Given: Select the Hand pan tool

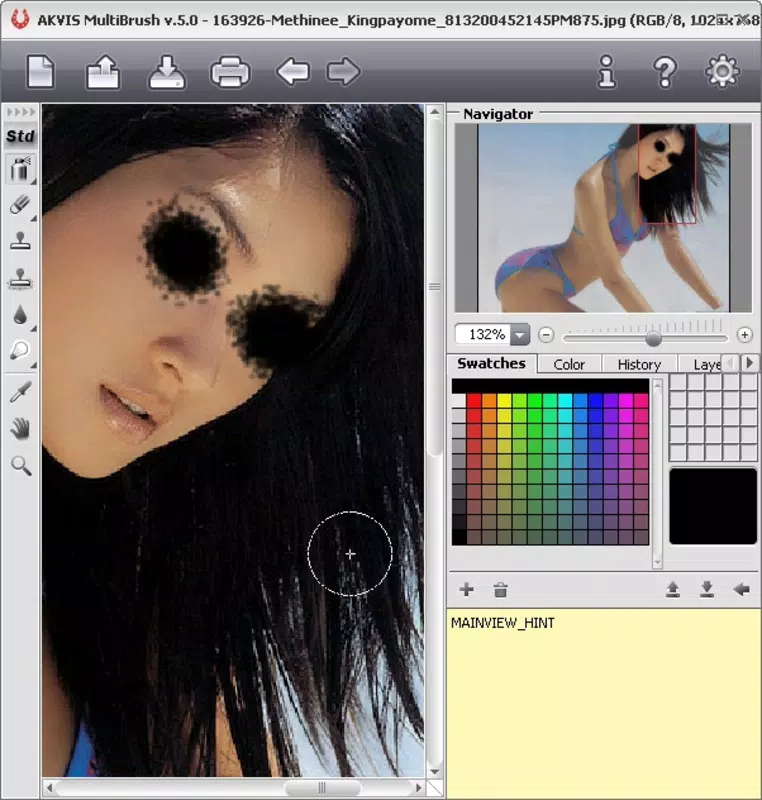Looking at the screenshot, I should coord(20,429).
